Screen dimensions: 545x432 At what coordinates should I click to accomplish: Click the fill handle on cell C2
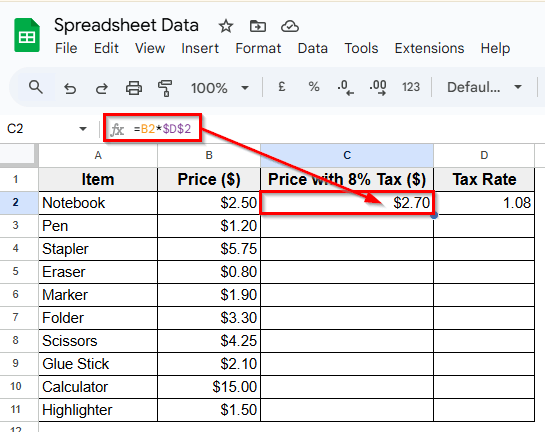(434, 215)
